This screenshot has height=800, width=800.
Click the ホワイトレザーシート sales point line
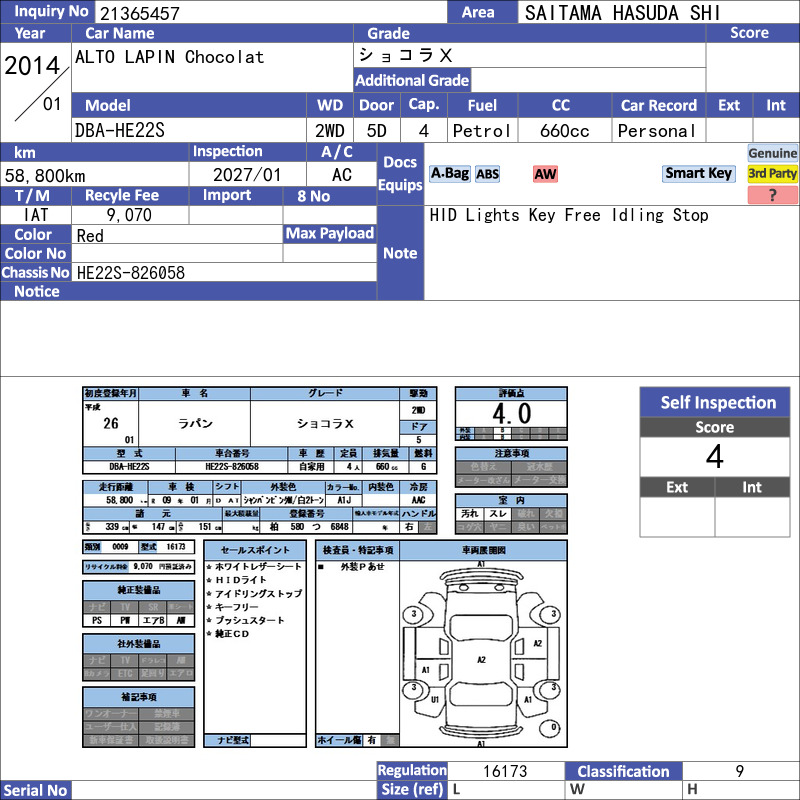(255, 566)
